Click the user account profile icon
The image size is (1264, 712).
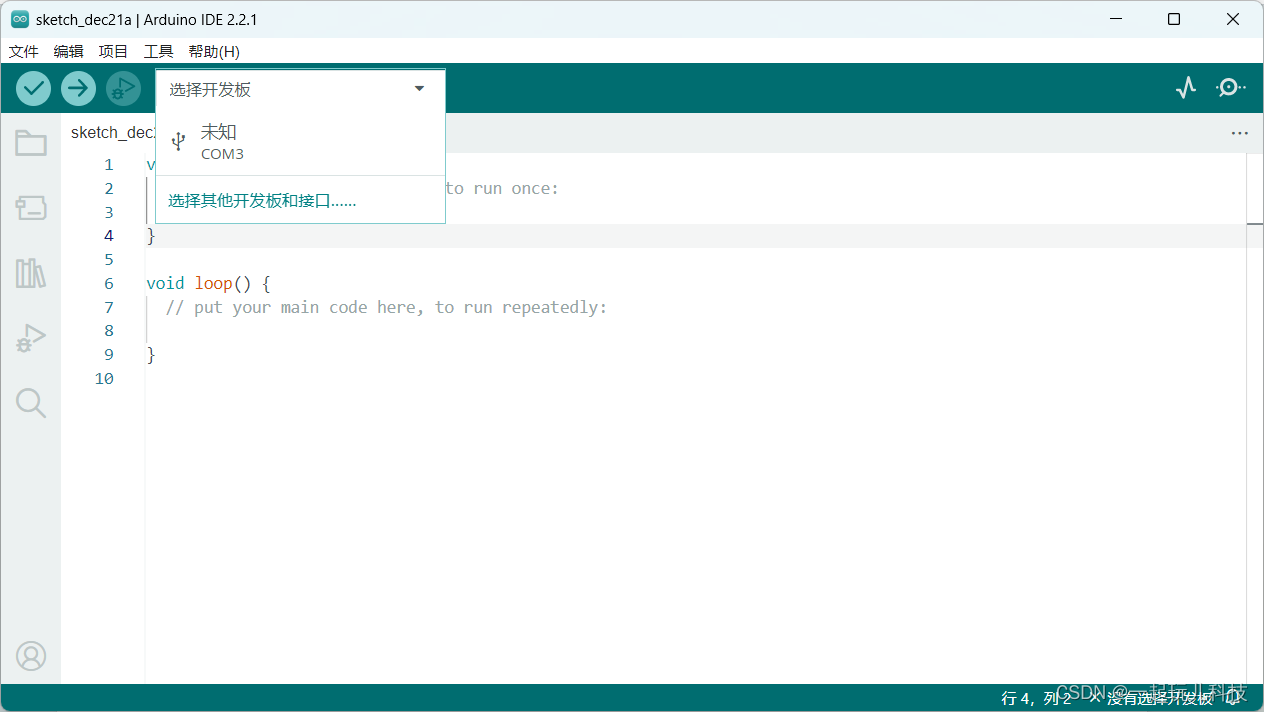[x=31, y=656]
